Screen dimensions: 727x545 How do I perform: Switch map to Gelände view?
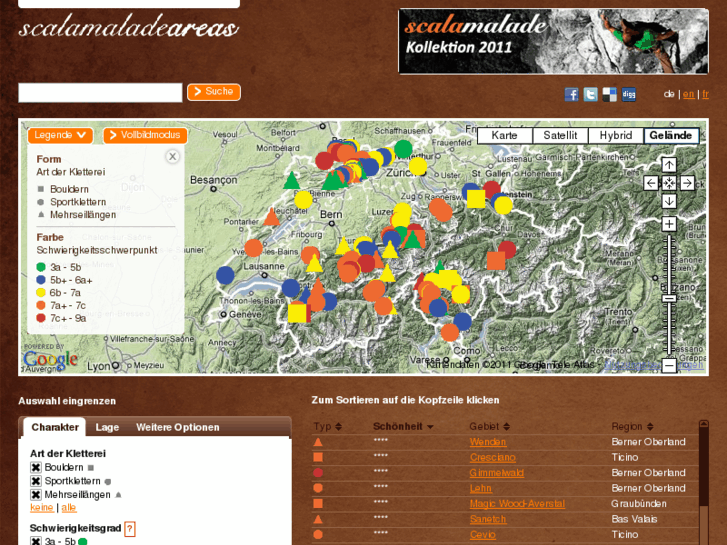coord(671,135)
